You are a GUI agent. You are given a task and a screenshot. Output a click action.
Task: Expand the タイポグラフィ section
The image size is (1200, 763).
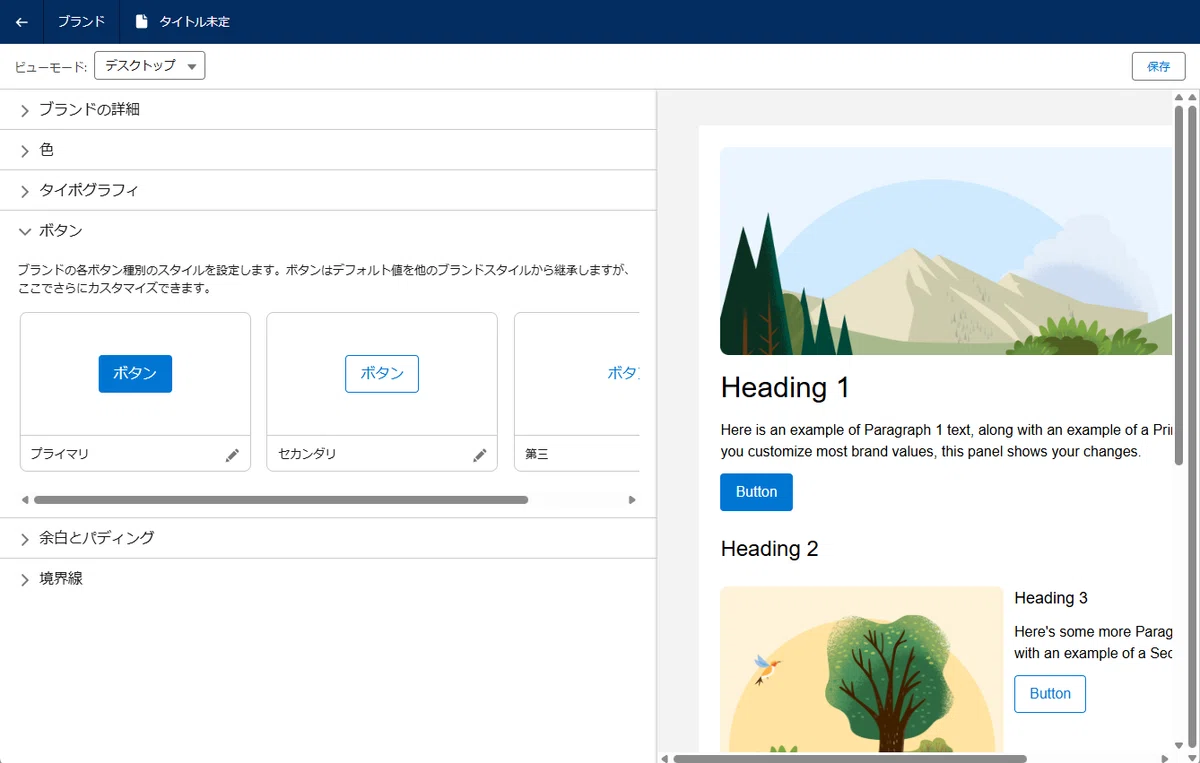point(328,190)
